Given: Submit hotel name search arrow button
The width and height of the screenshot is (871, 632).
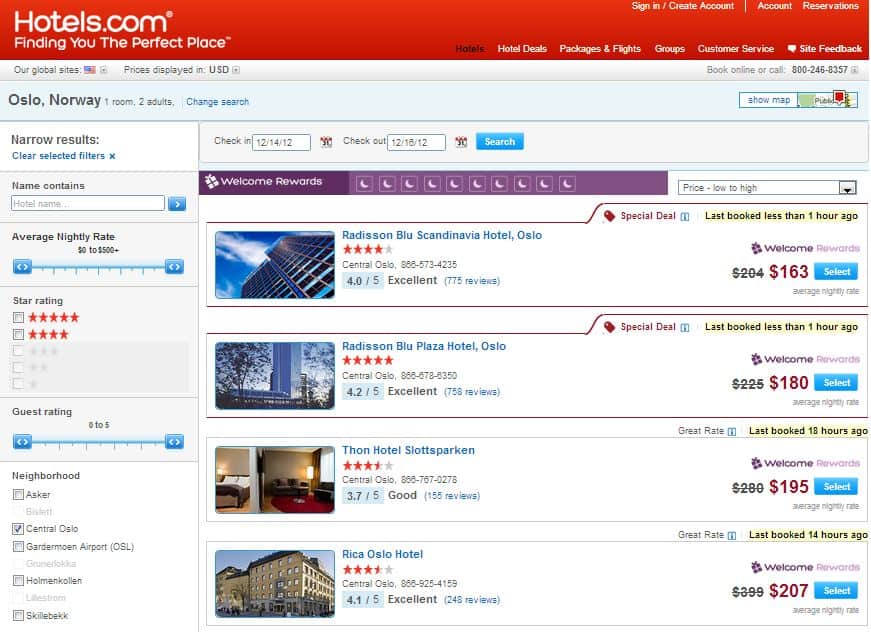Looking at the screenshot, I should 177,204.
